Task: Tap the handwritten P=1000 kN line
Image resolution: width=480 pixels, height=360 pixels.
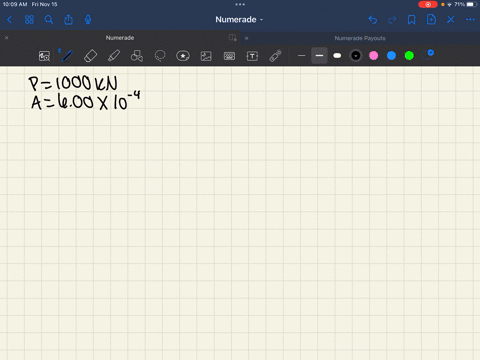Action: tap(73, 83)
